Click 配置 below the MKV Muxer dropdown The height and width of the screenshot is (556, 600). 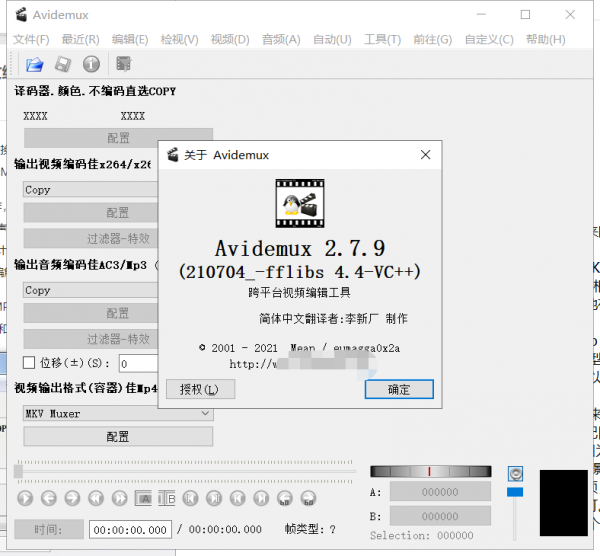(x=118, y=436)
